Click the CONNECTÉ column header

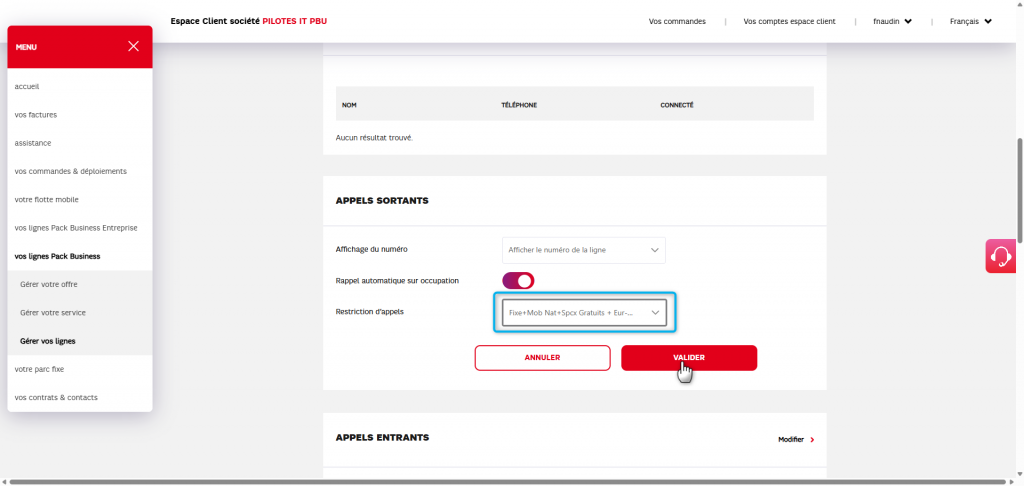pos(677,105)
